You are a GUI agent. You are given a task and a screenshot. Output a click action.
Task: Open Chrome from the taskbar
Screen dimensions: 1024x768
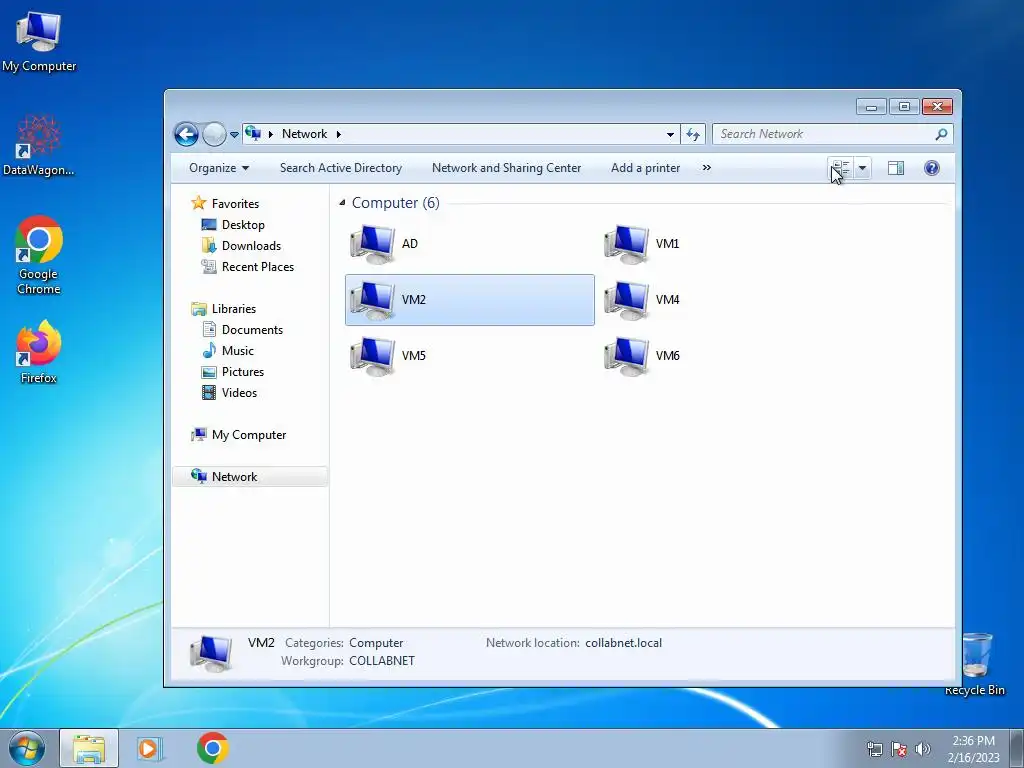[x=212, y=748]
